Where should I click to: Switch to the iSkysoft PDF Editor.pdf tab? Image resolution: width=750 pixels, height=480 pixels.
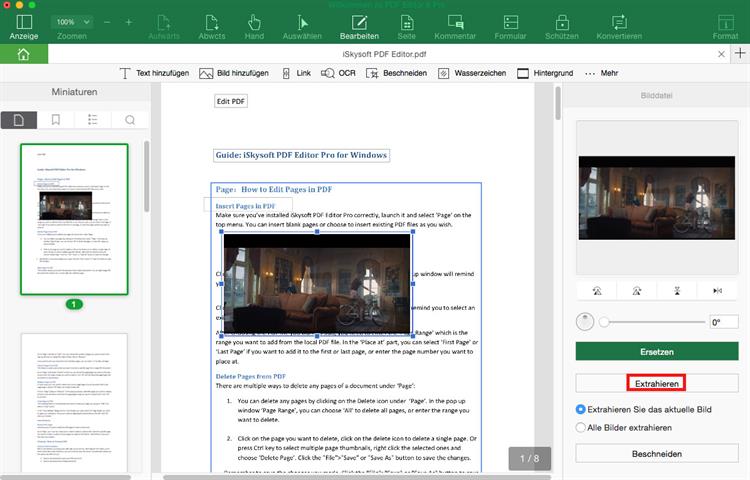pyautogui.click(x=384, y=54)
